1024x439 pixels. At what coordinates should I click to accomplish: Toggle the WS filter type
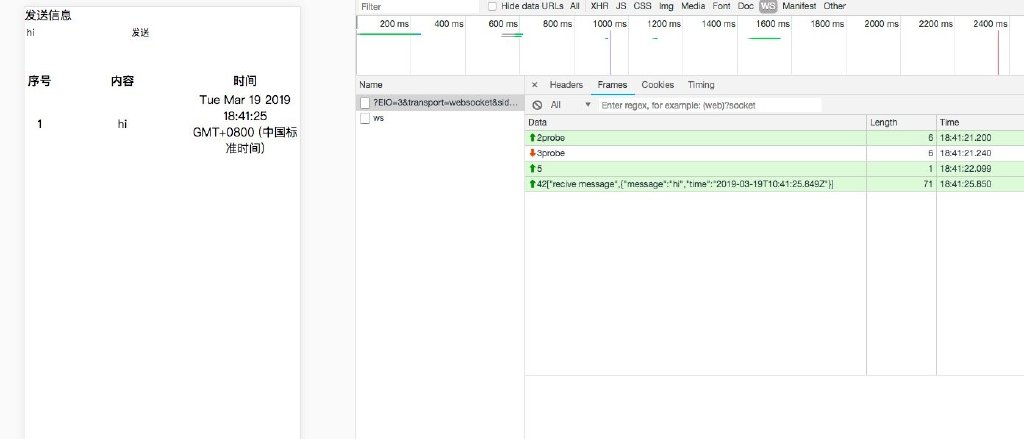tap(768, 6)
